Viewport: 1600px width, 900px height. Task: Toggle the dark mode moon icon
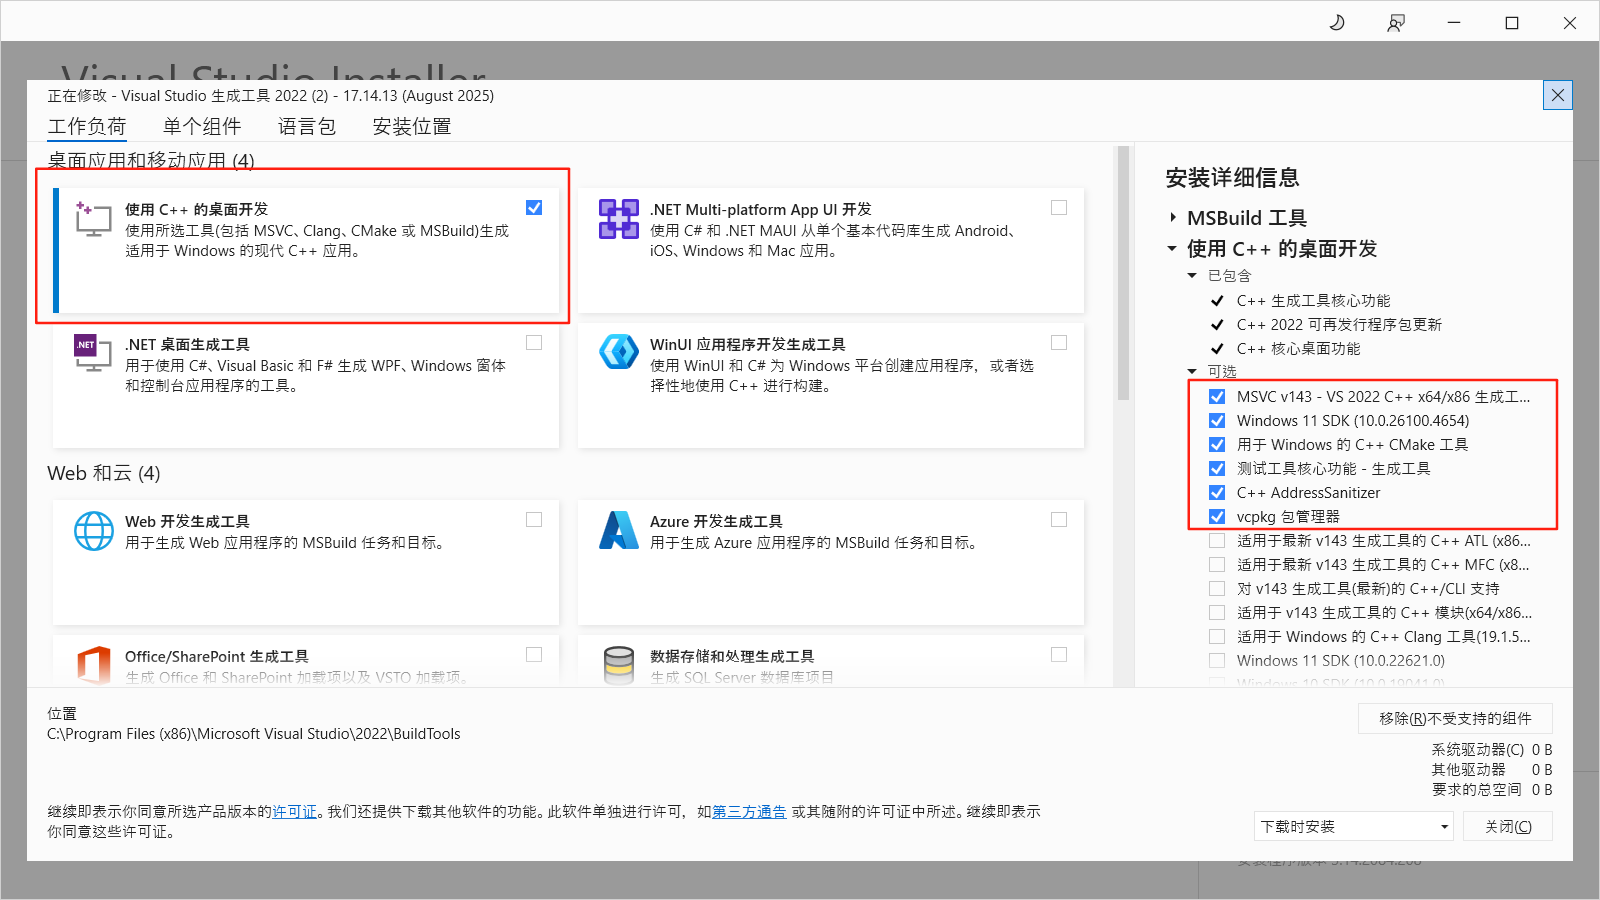[x=1337, y=22]
